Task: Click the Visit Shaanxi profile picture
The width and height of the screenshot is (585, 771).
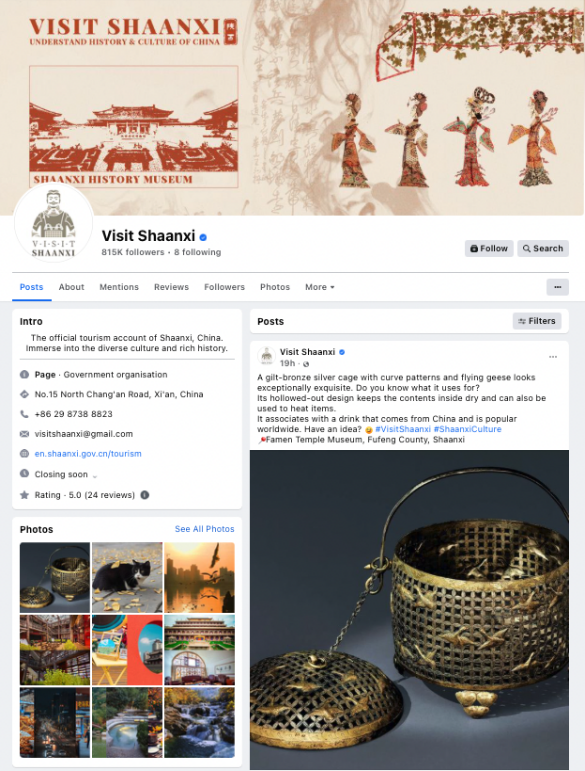Action: coord(54,224)
